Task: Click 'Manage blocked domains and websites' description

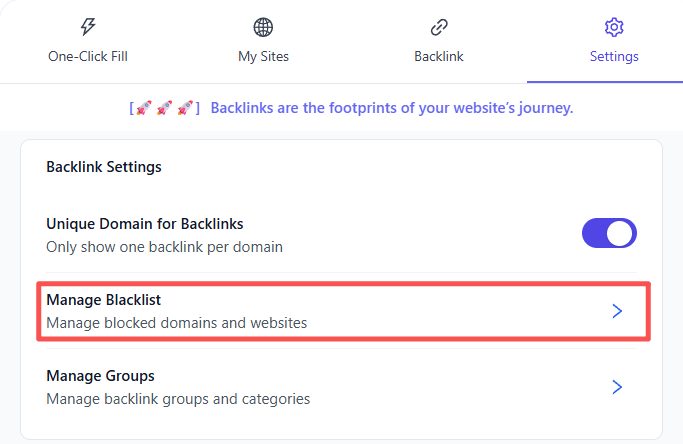Action: [x=176, y=323]
